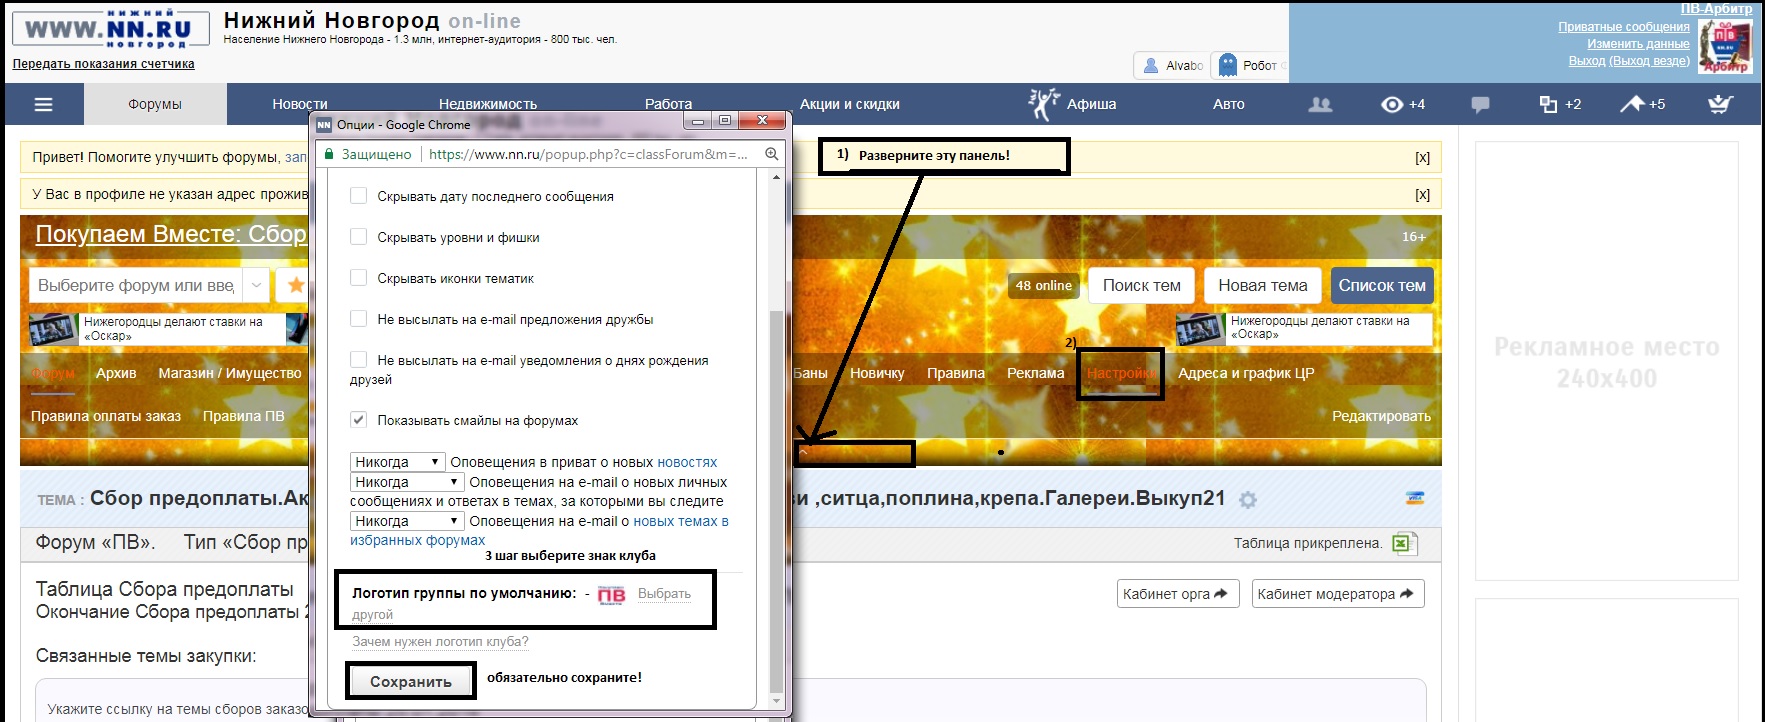The image size is (1765, 722).
Task: Click the 'Кабинет орга' button
Action: 1177,594
